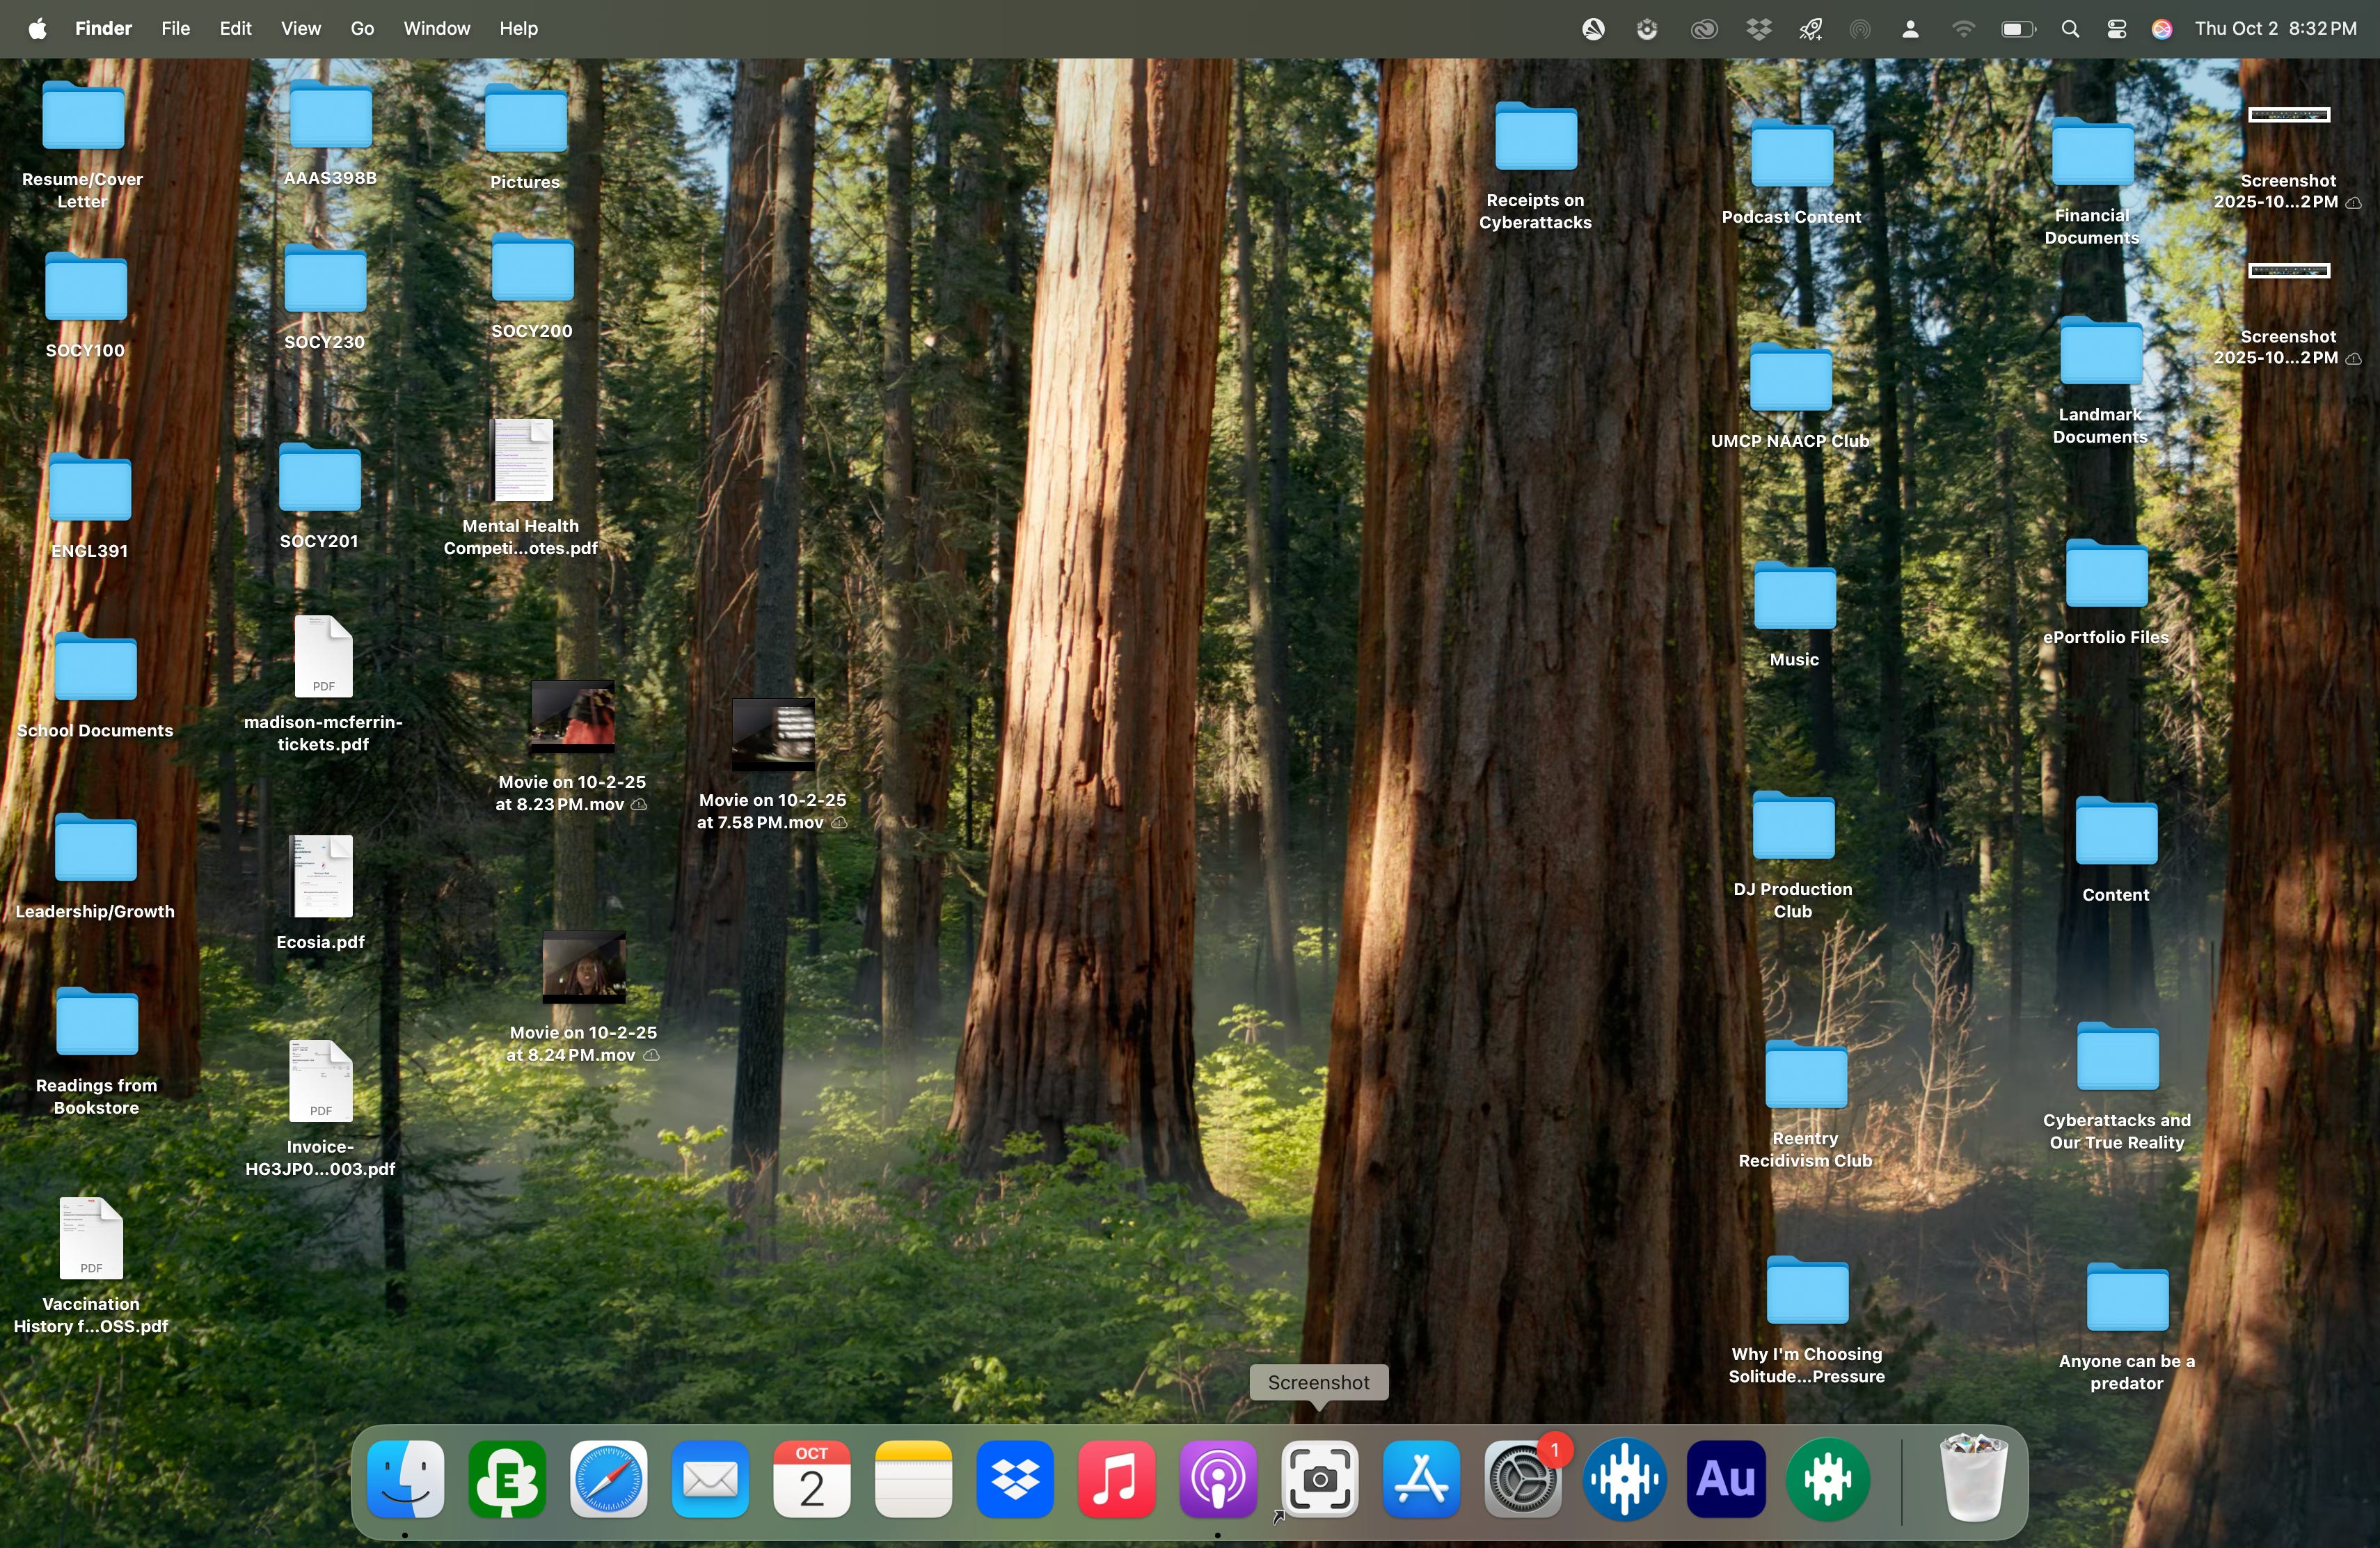Select Movie on 10-2-25 at 8.24 PM thumbnail
Viewport: 2380px width, 1548px height.
tap(583, 967)
